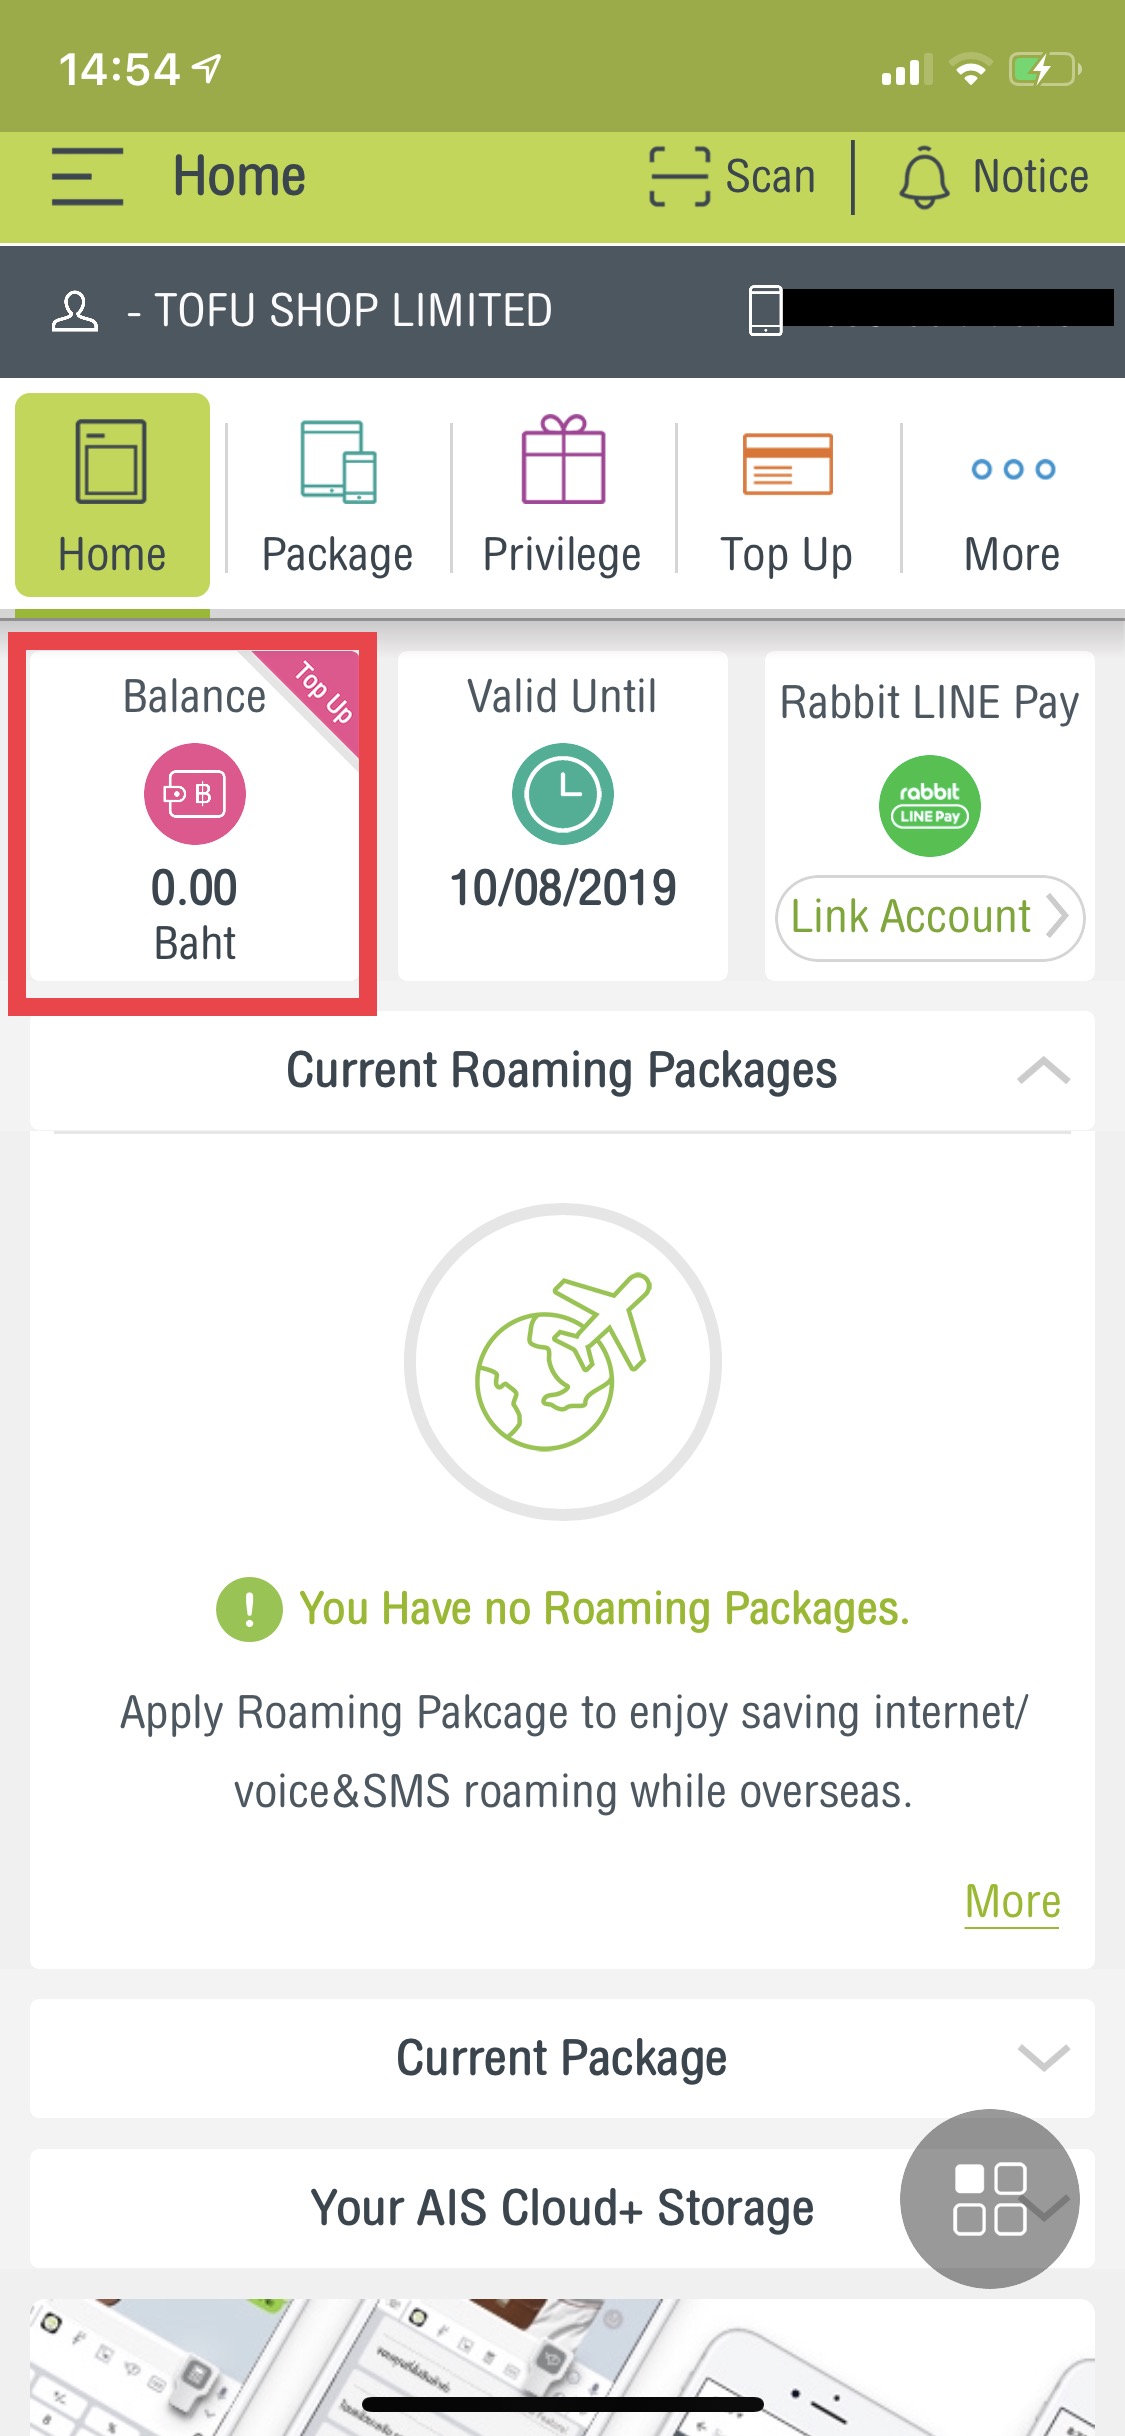Open the floating grid shortcut button

[989, 2198]
